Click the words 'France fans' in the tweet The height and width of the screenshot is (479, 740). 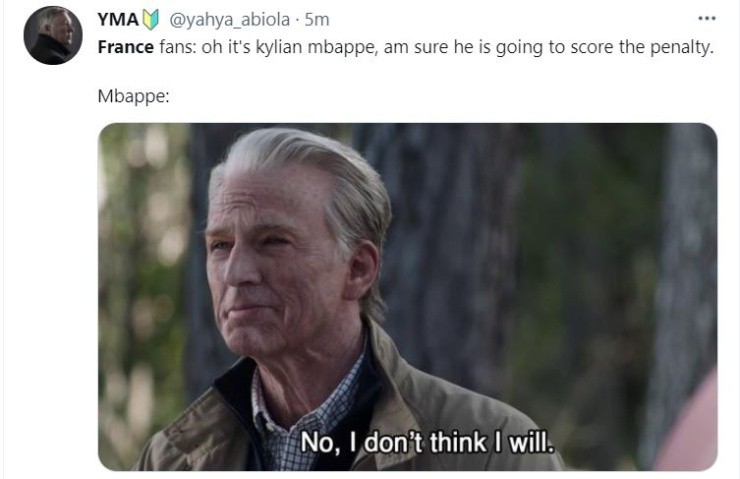[x=147, y=47]
